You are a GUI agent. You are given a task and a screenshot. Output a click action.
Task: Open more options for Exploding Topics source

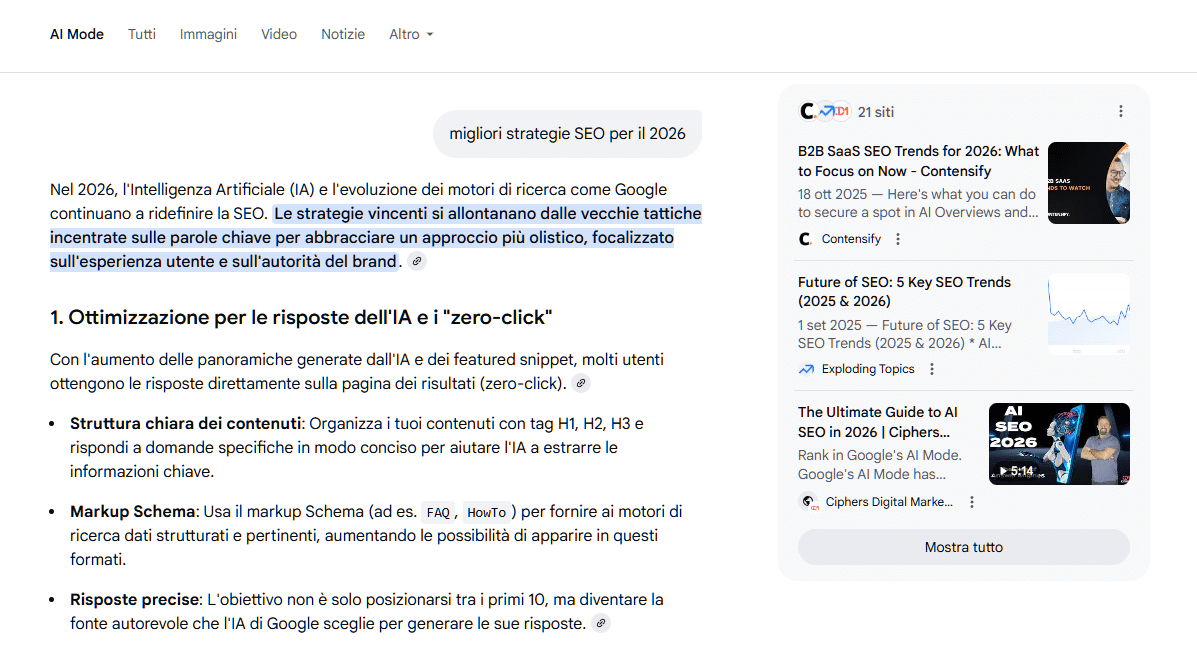(x=932, y=369)
